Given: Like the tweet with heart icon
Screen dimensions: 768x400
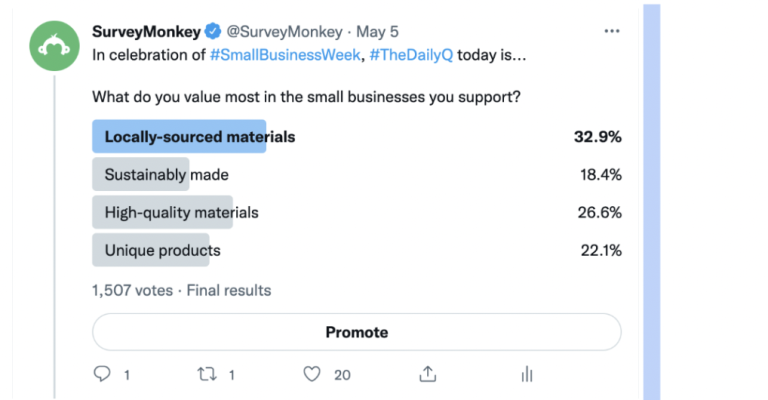Looking at the screenshot, I should click(312, 374).
